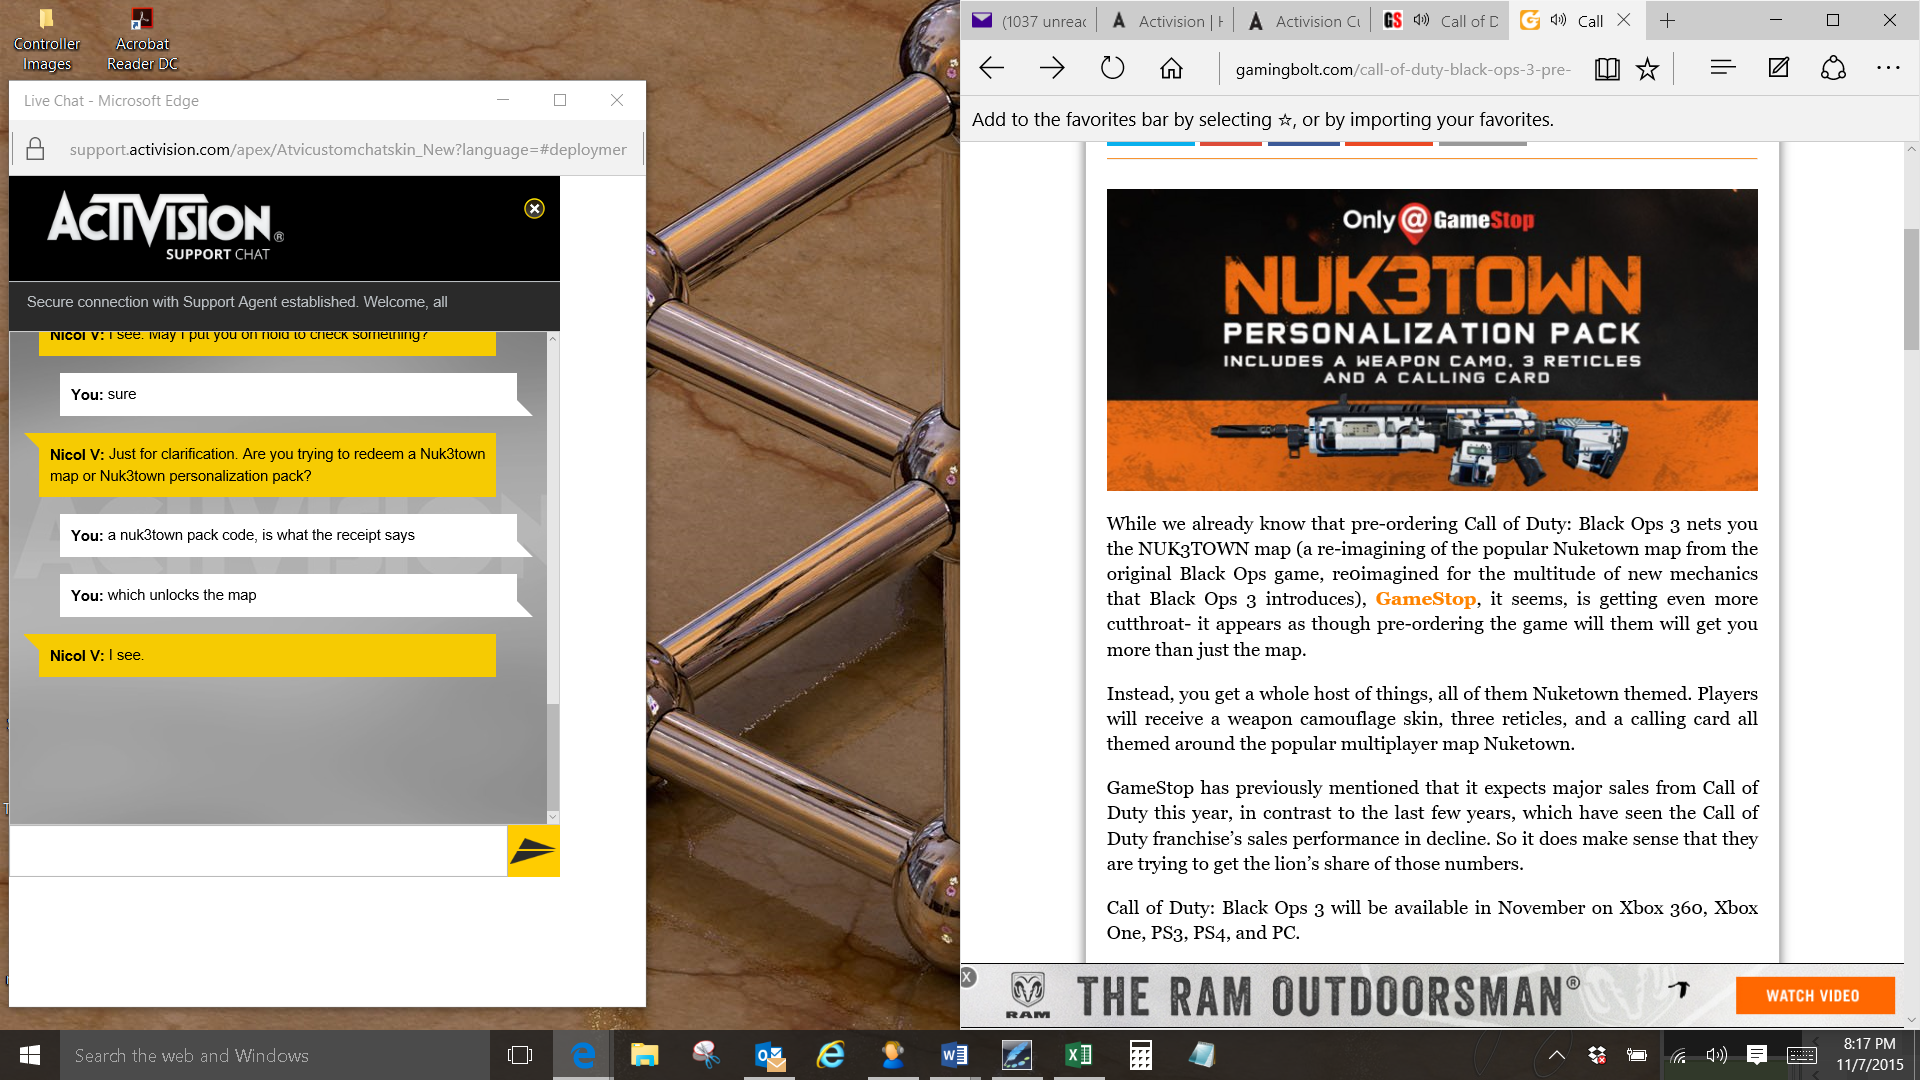This screenshot has height=1080, width=1920.
Task: Open the Dropbox tray icon
Action: tap(1597, 1055)
